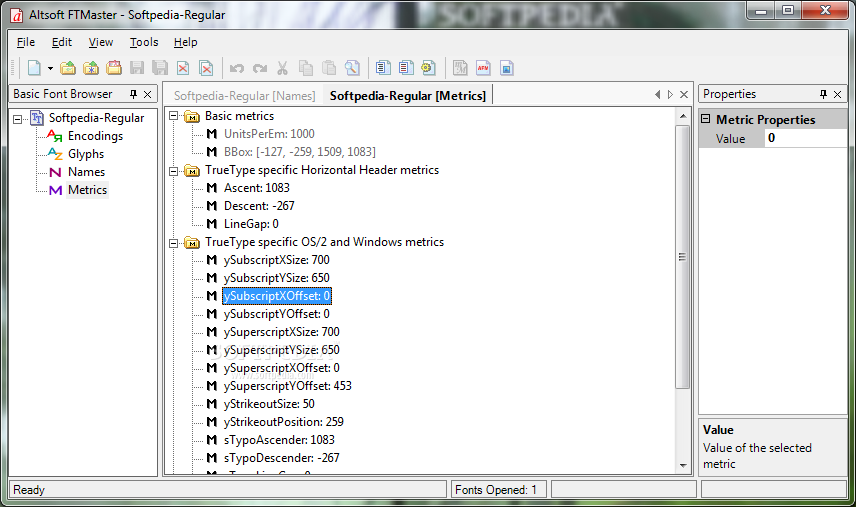Click the Close document red X icon
Viewport: 856px width, 507px height.
[x=183, y=68]
